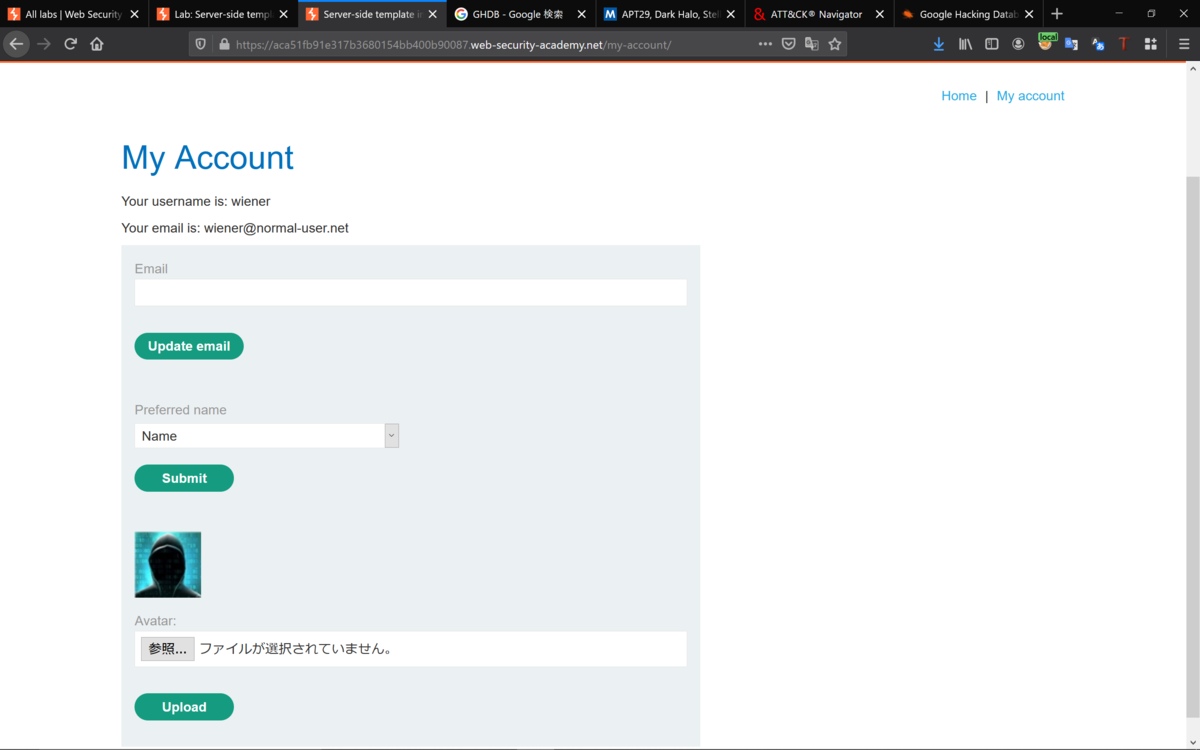
Task: Close the 'APT29, Dark Halo' tab
Action: pos(730,14)
